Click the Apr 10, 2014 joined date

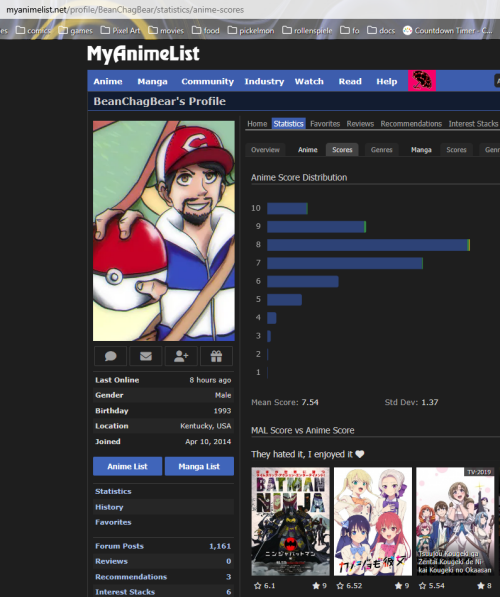(x=208, y=441)
